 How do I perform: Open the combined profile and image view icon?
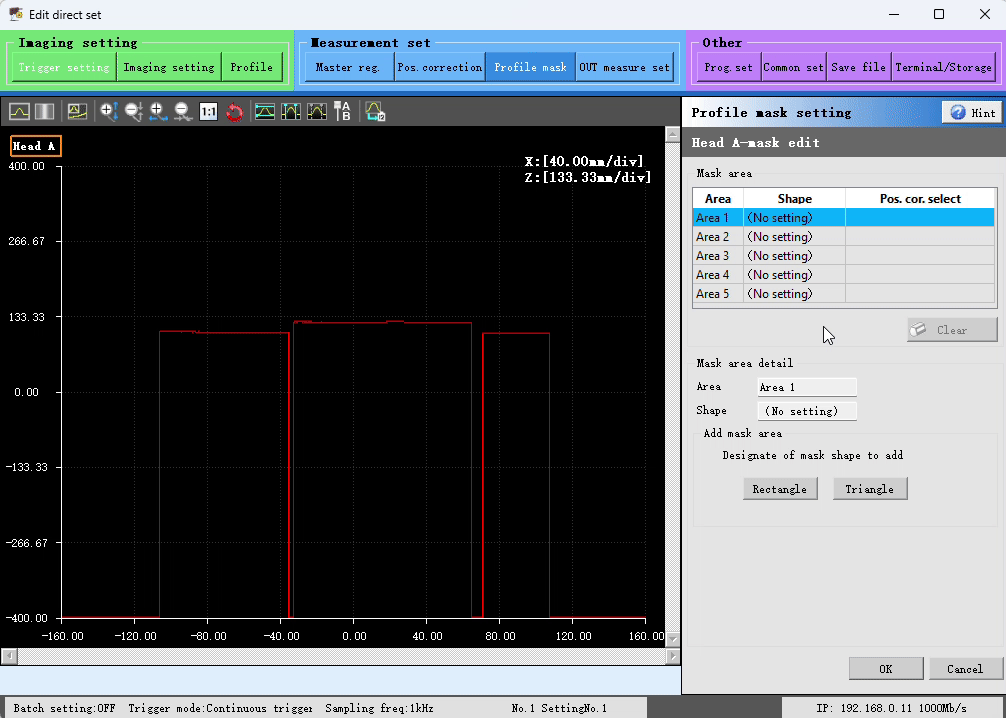click(x=77, y=112)
